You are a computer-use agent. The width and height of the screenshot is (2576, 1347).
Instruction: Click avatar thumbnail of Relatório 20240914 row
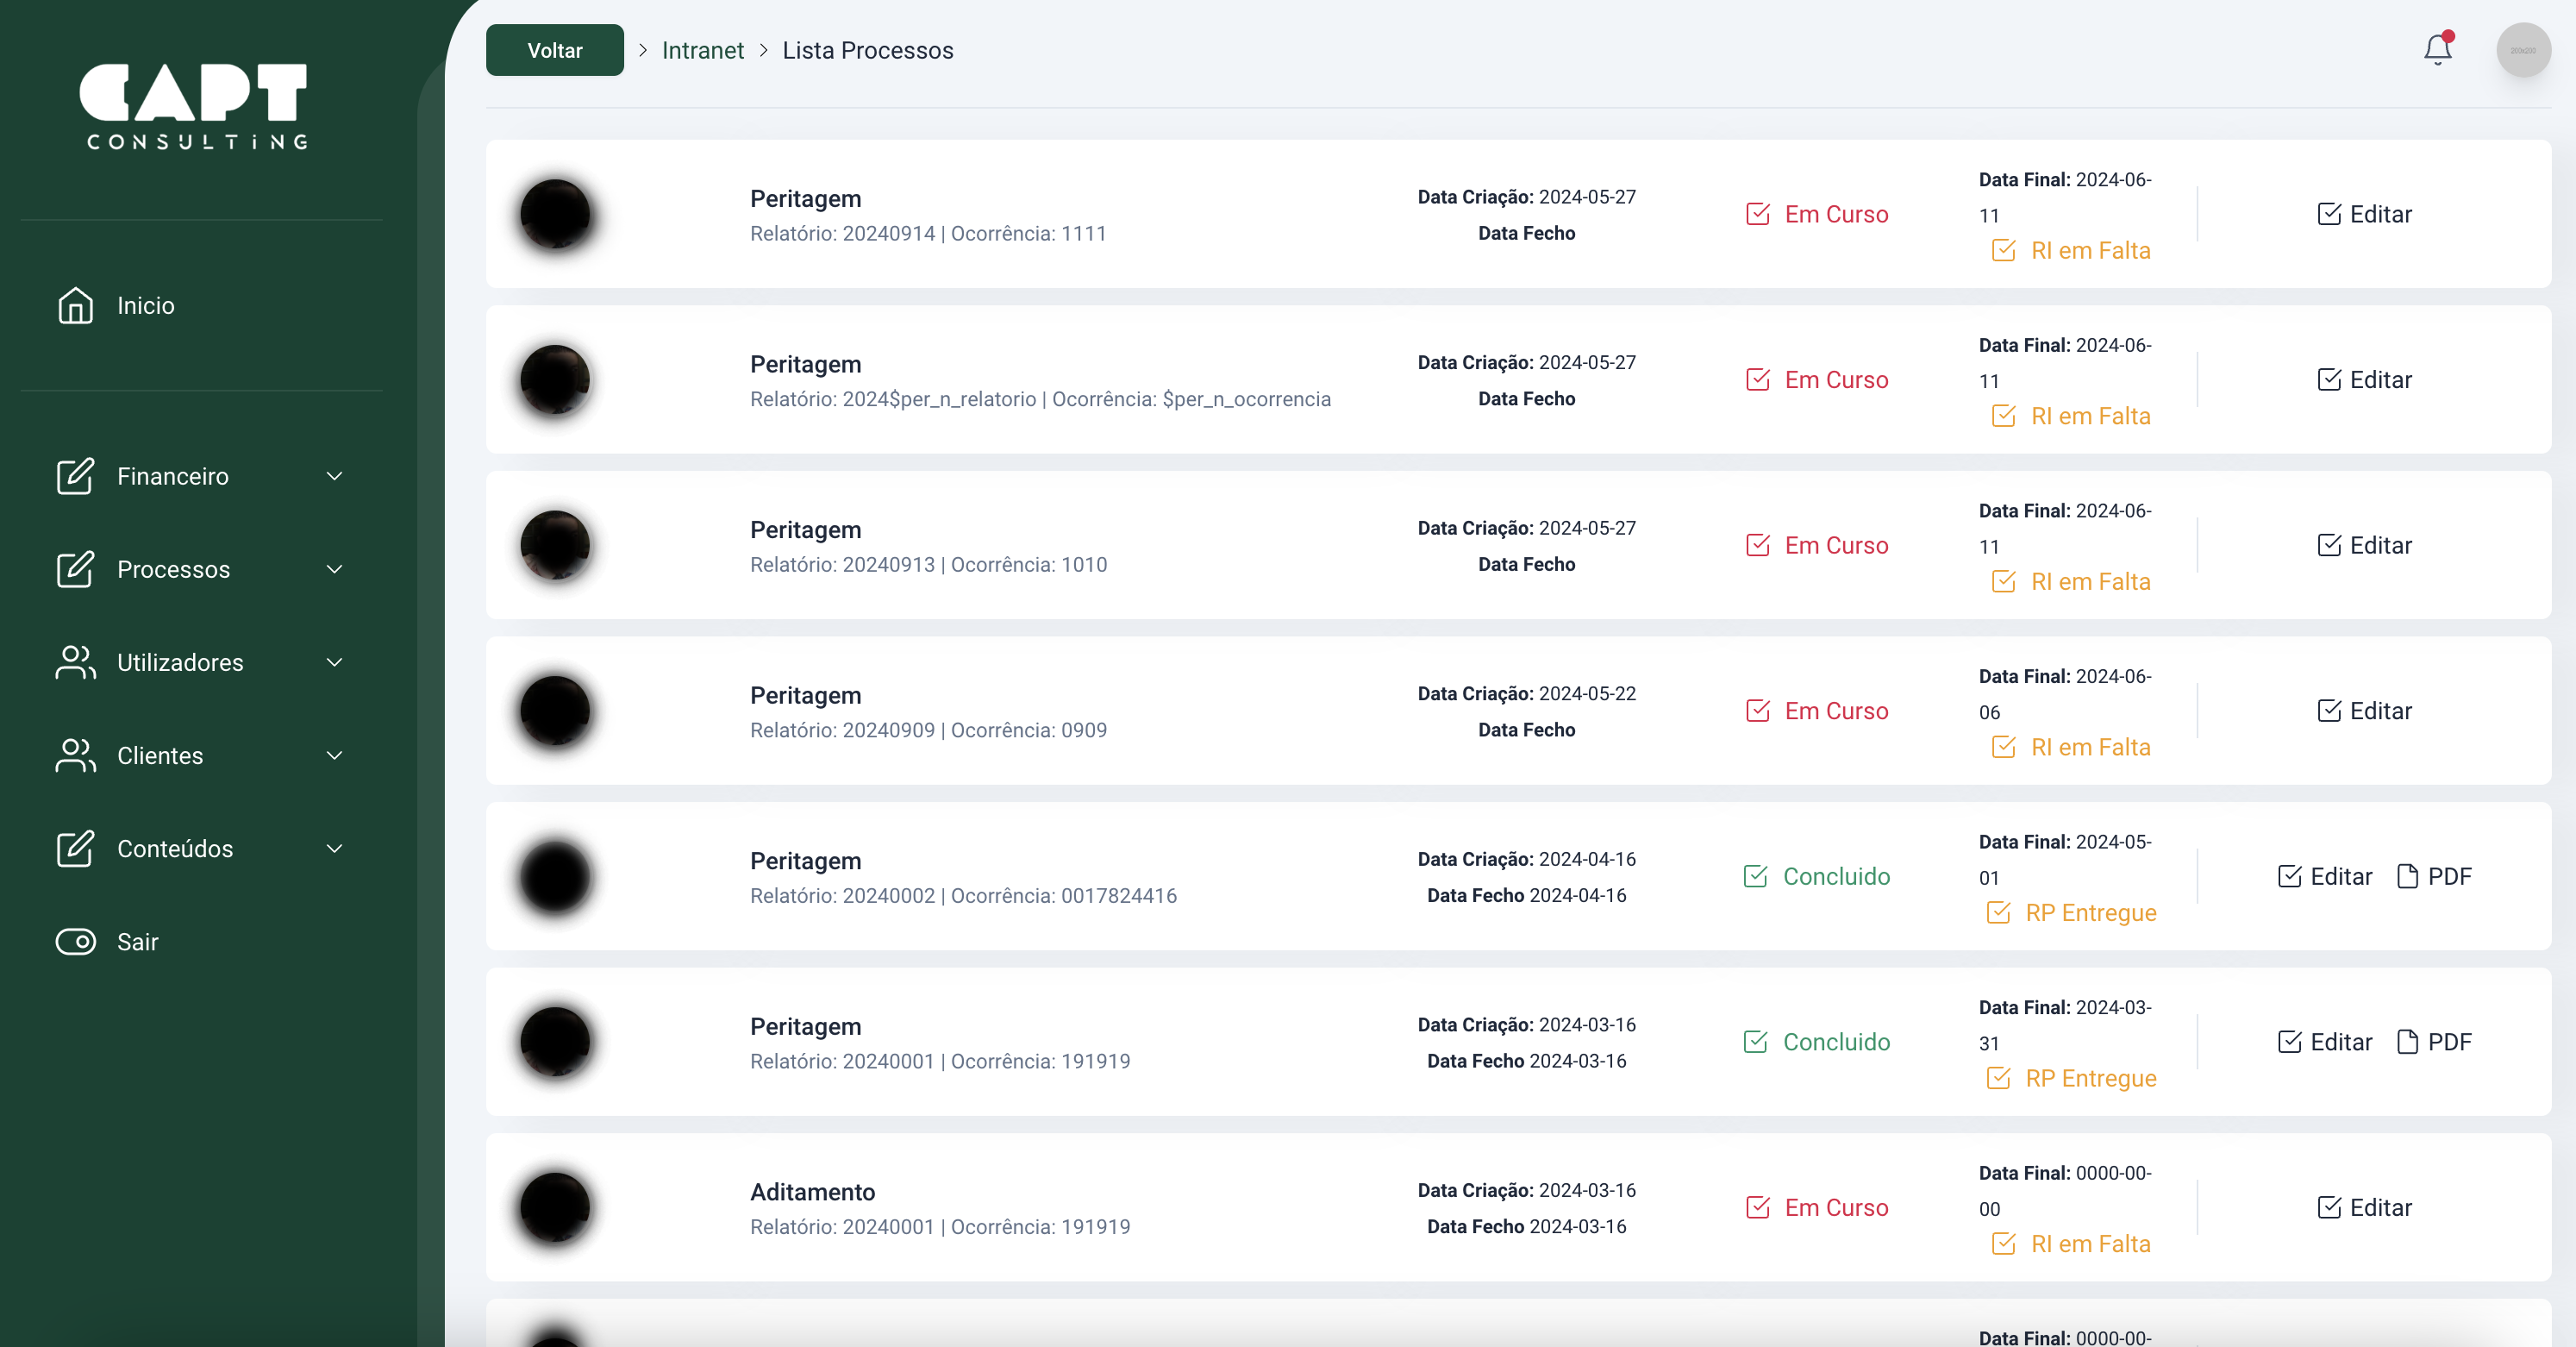[555, 214]
